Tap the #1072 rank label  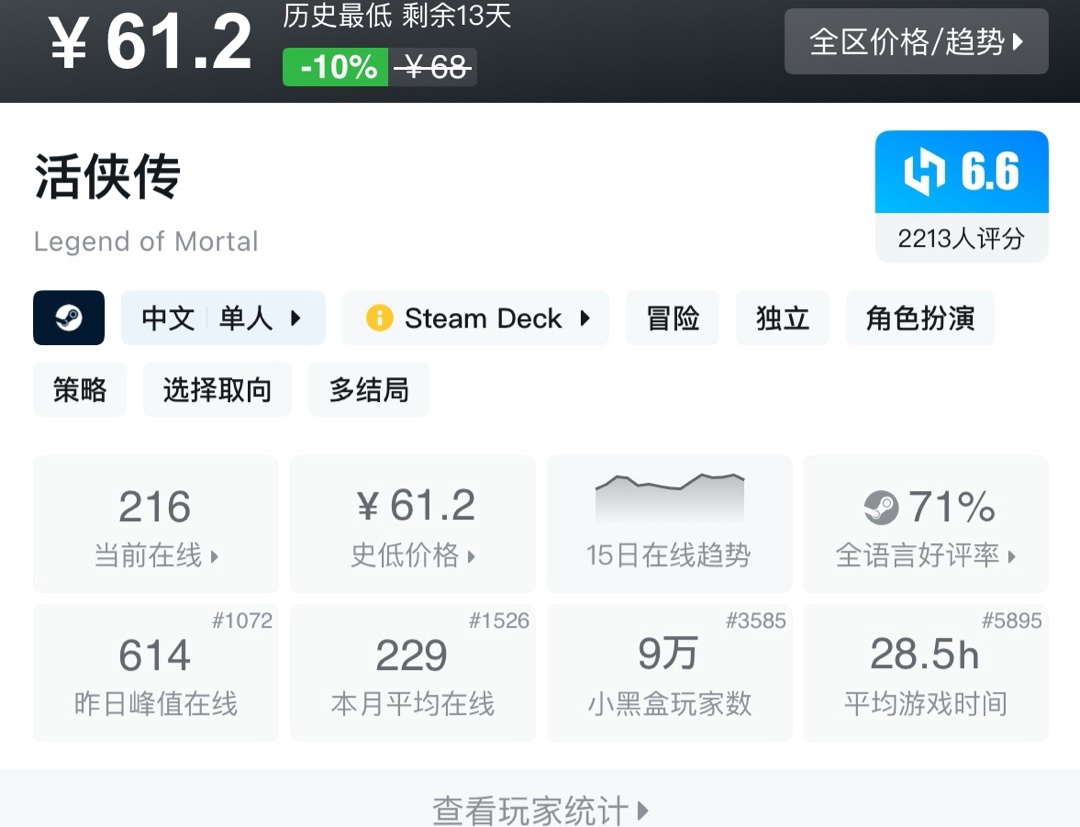tap(242, 620)
